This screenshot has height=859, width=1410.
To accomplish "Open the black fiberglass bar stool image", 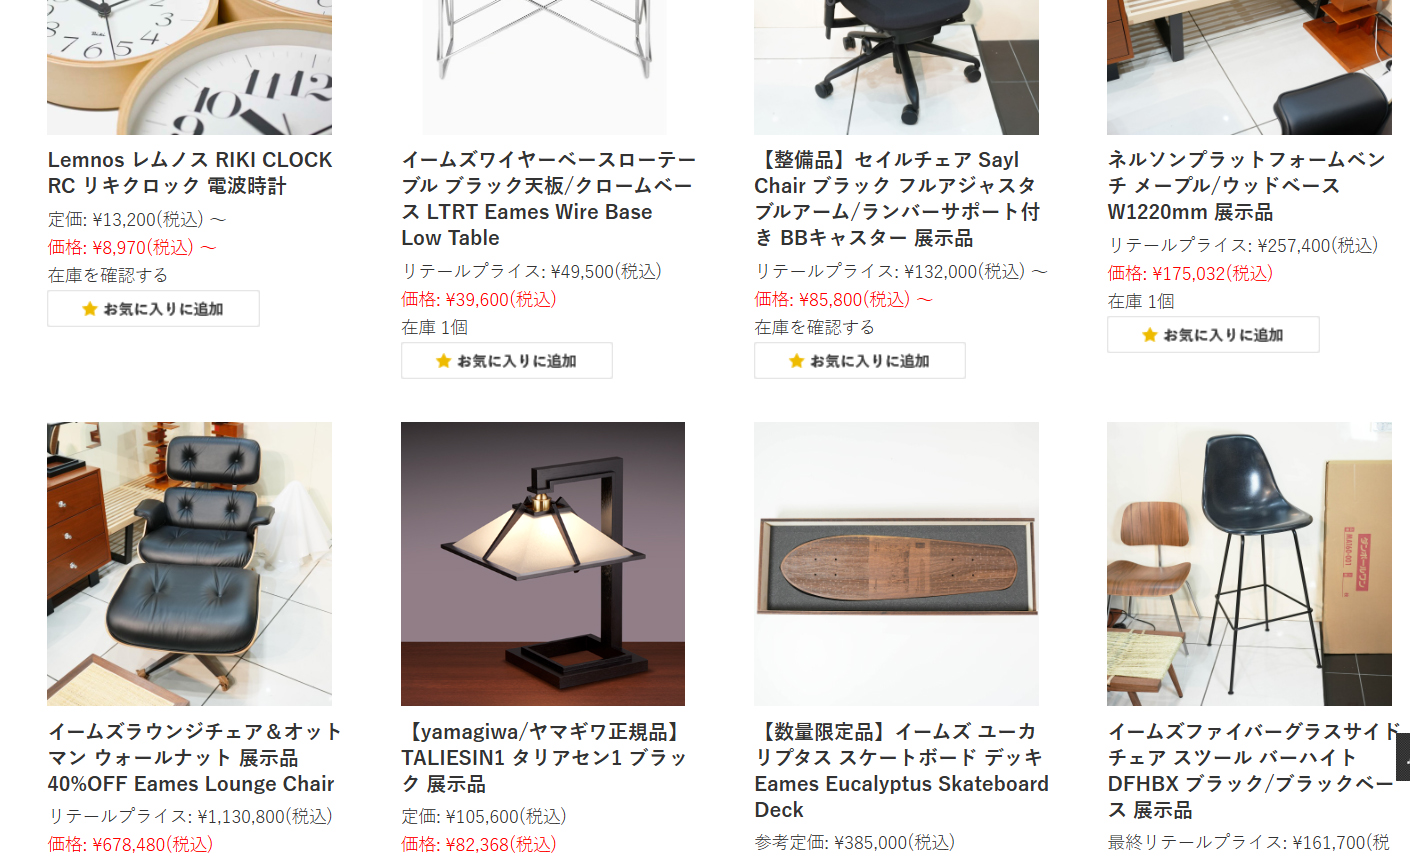I will pos(1249,564).
